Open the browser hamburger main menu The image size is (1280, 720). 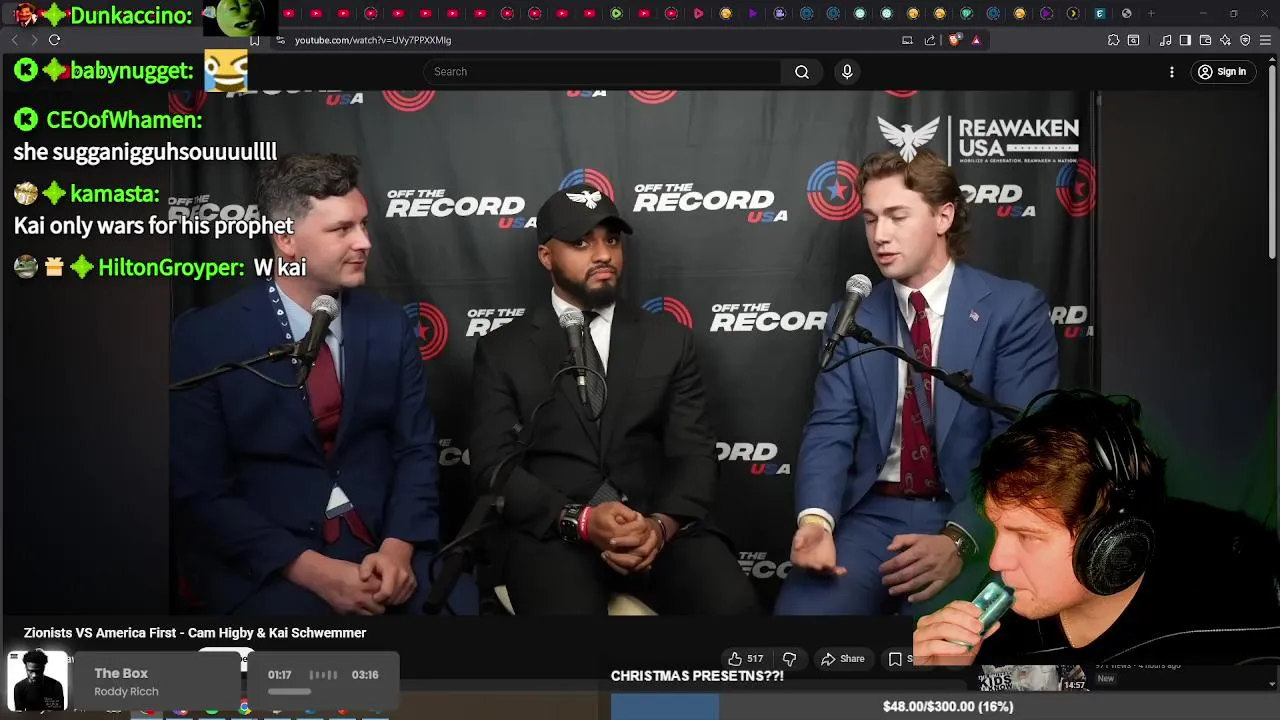[x=1265, y=40]
